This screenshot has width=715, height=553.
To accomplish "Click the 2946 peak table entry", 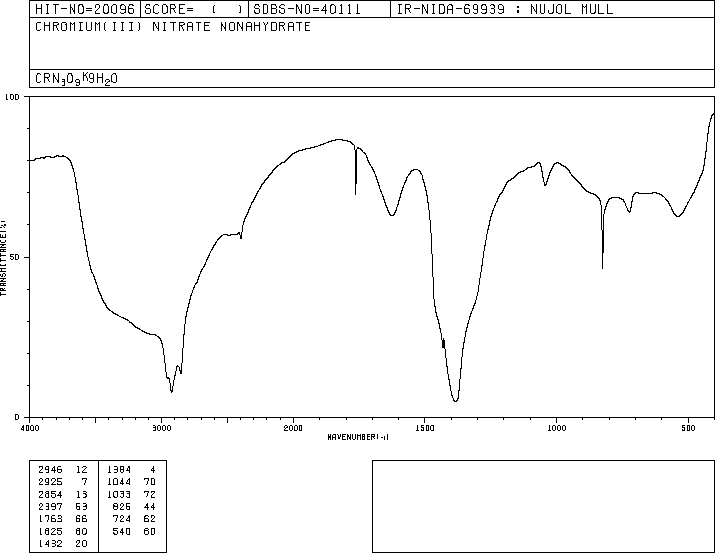I will [x=62, y=469].
